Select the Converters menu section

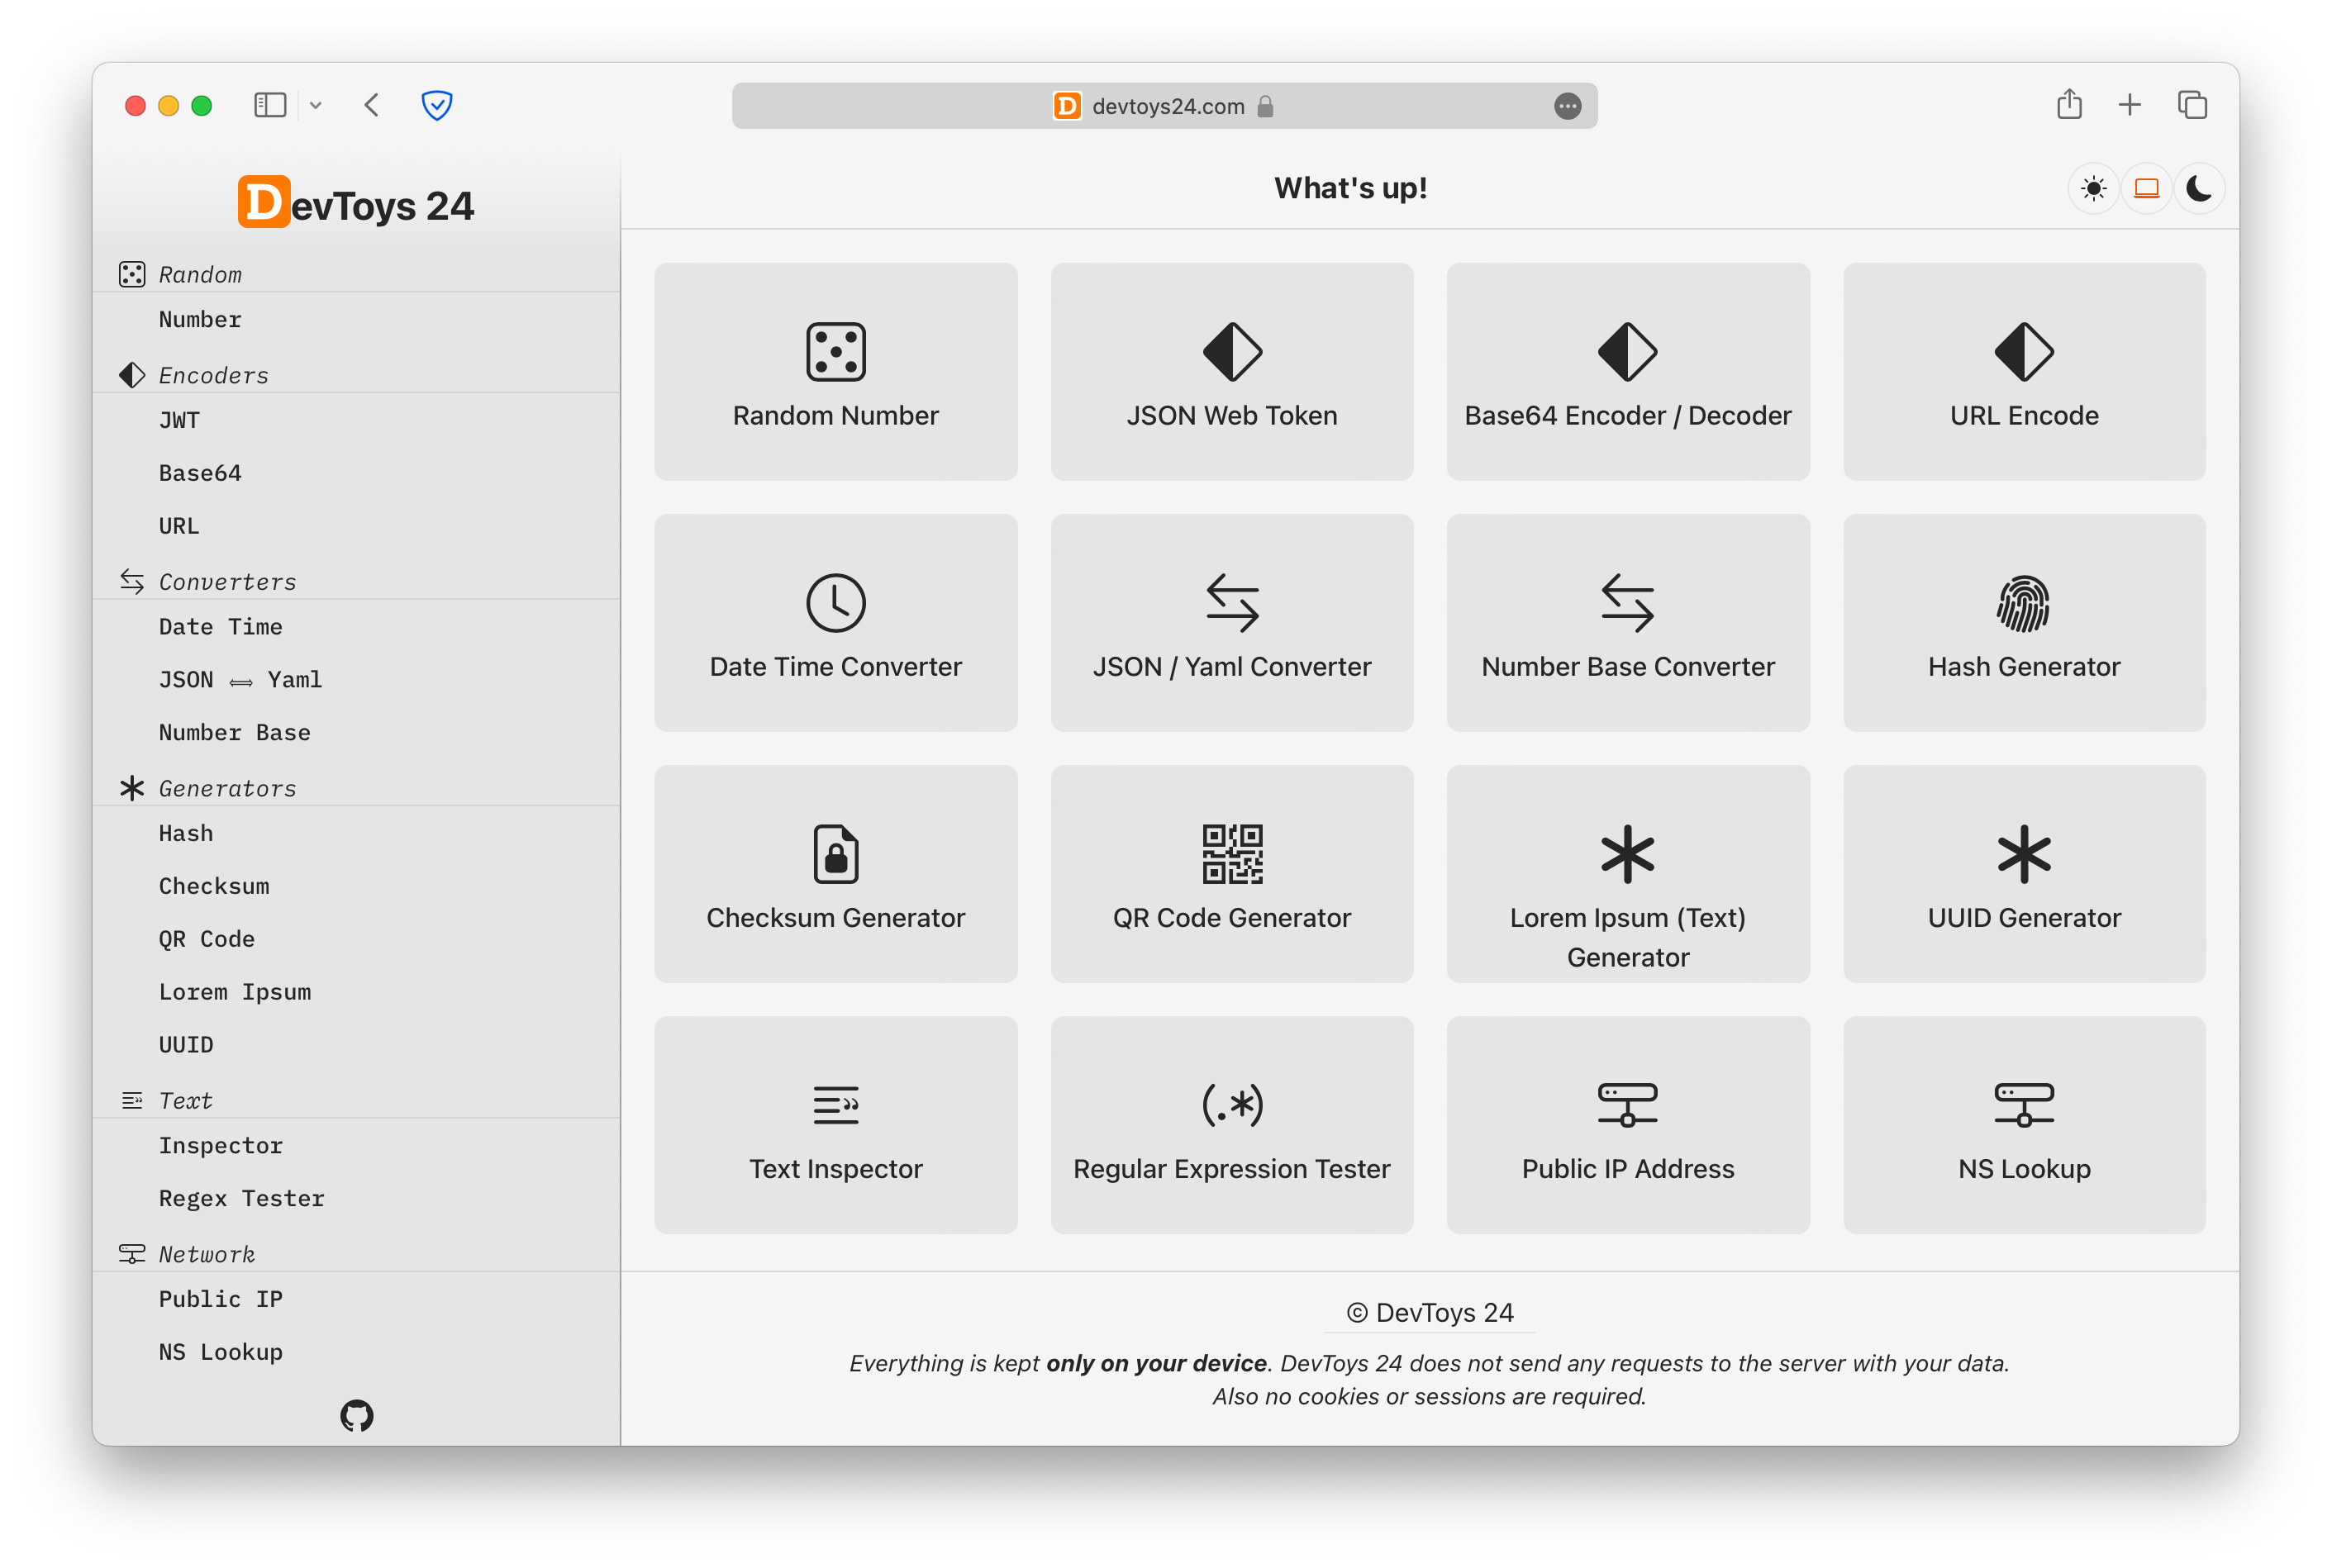[226, 579]
